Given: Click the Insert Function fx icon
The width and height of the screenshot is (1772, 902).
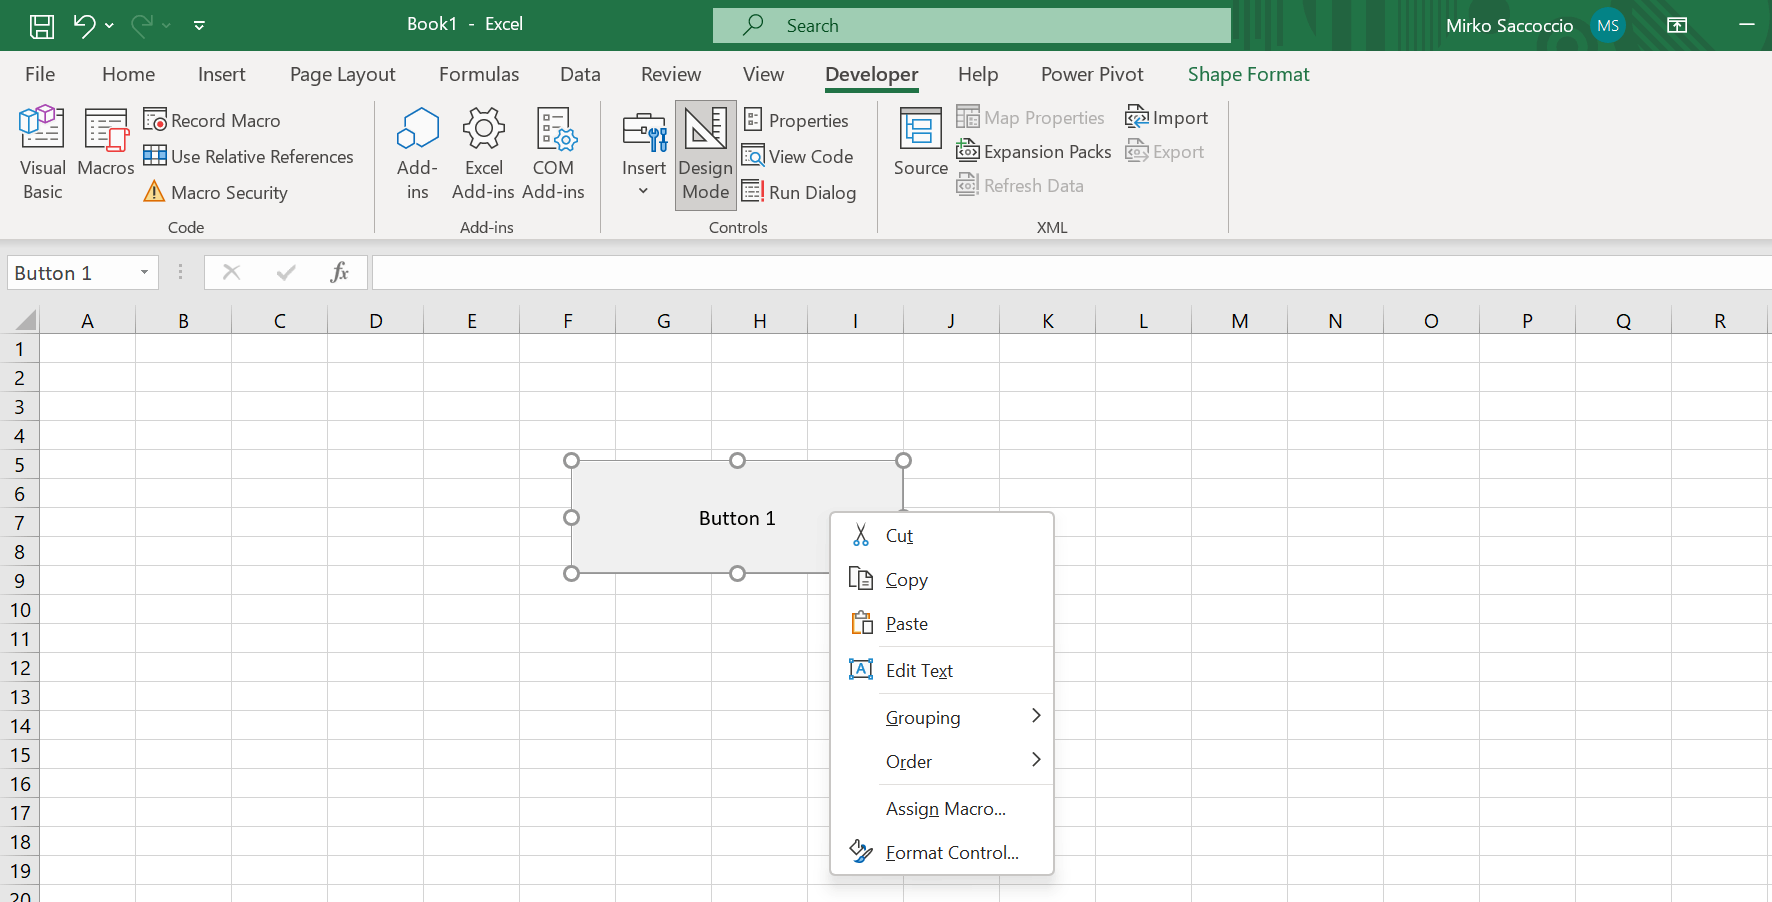Looking at the screenshot, I should pos(340,272).
